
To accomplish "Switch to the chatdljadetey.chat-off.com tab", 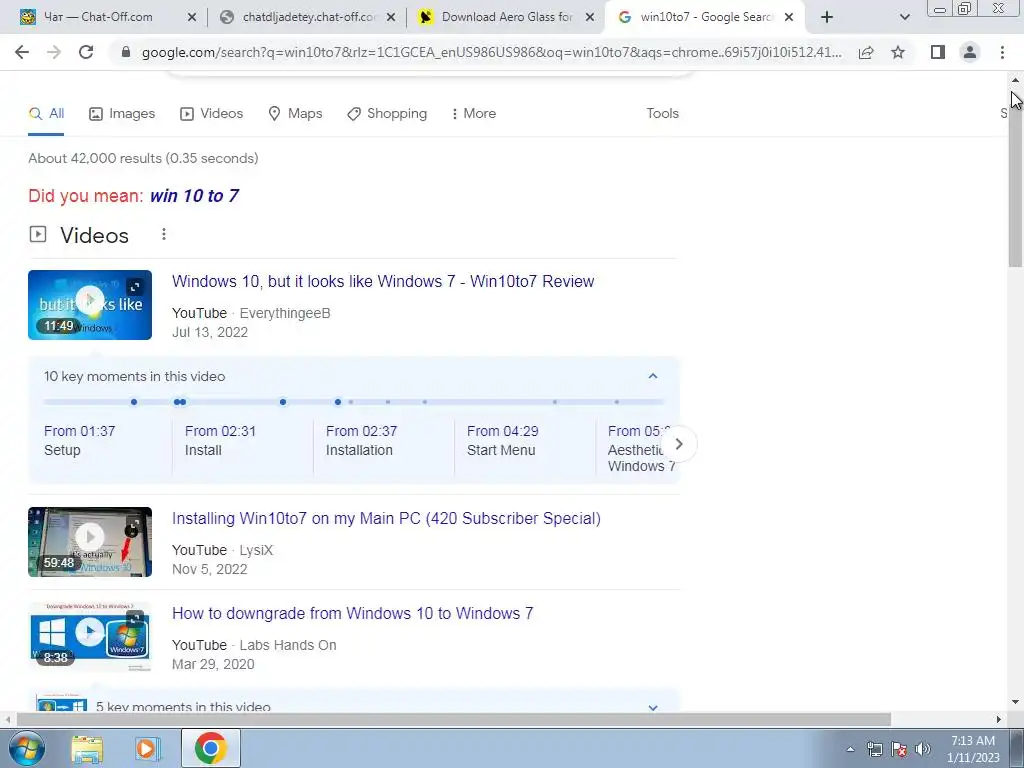I will pyautogui.click(x=308, y=17).
